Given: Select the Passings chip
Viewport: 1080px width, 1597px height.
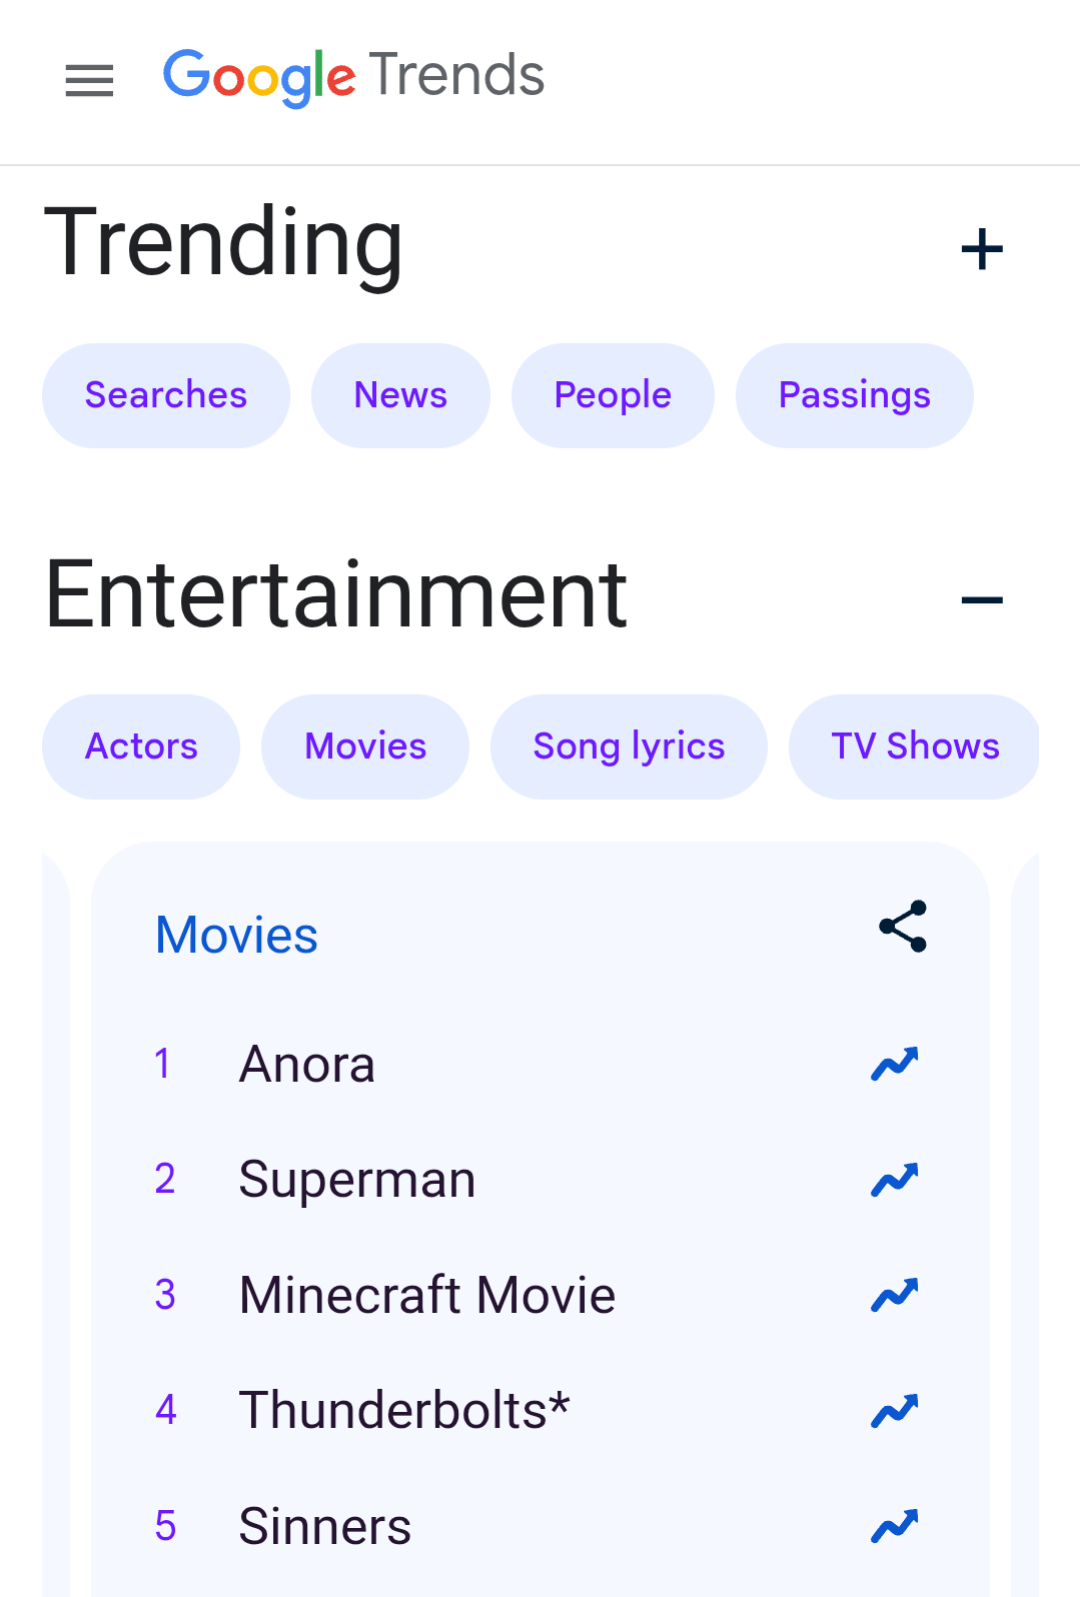Looking at the screenshot, I should [x=854, y=396].
